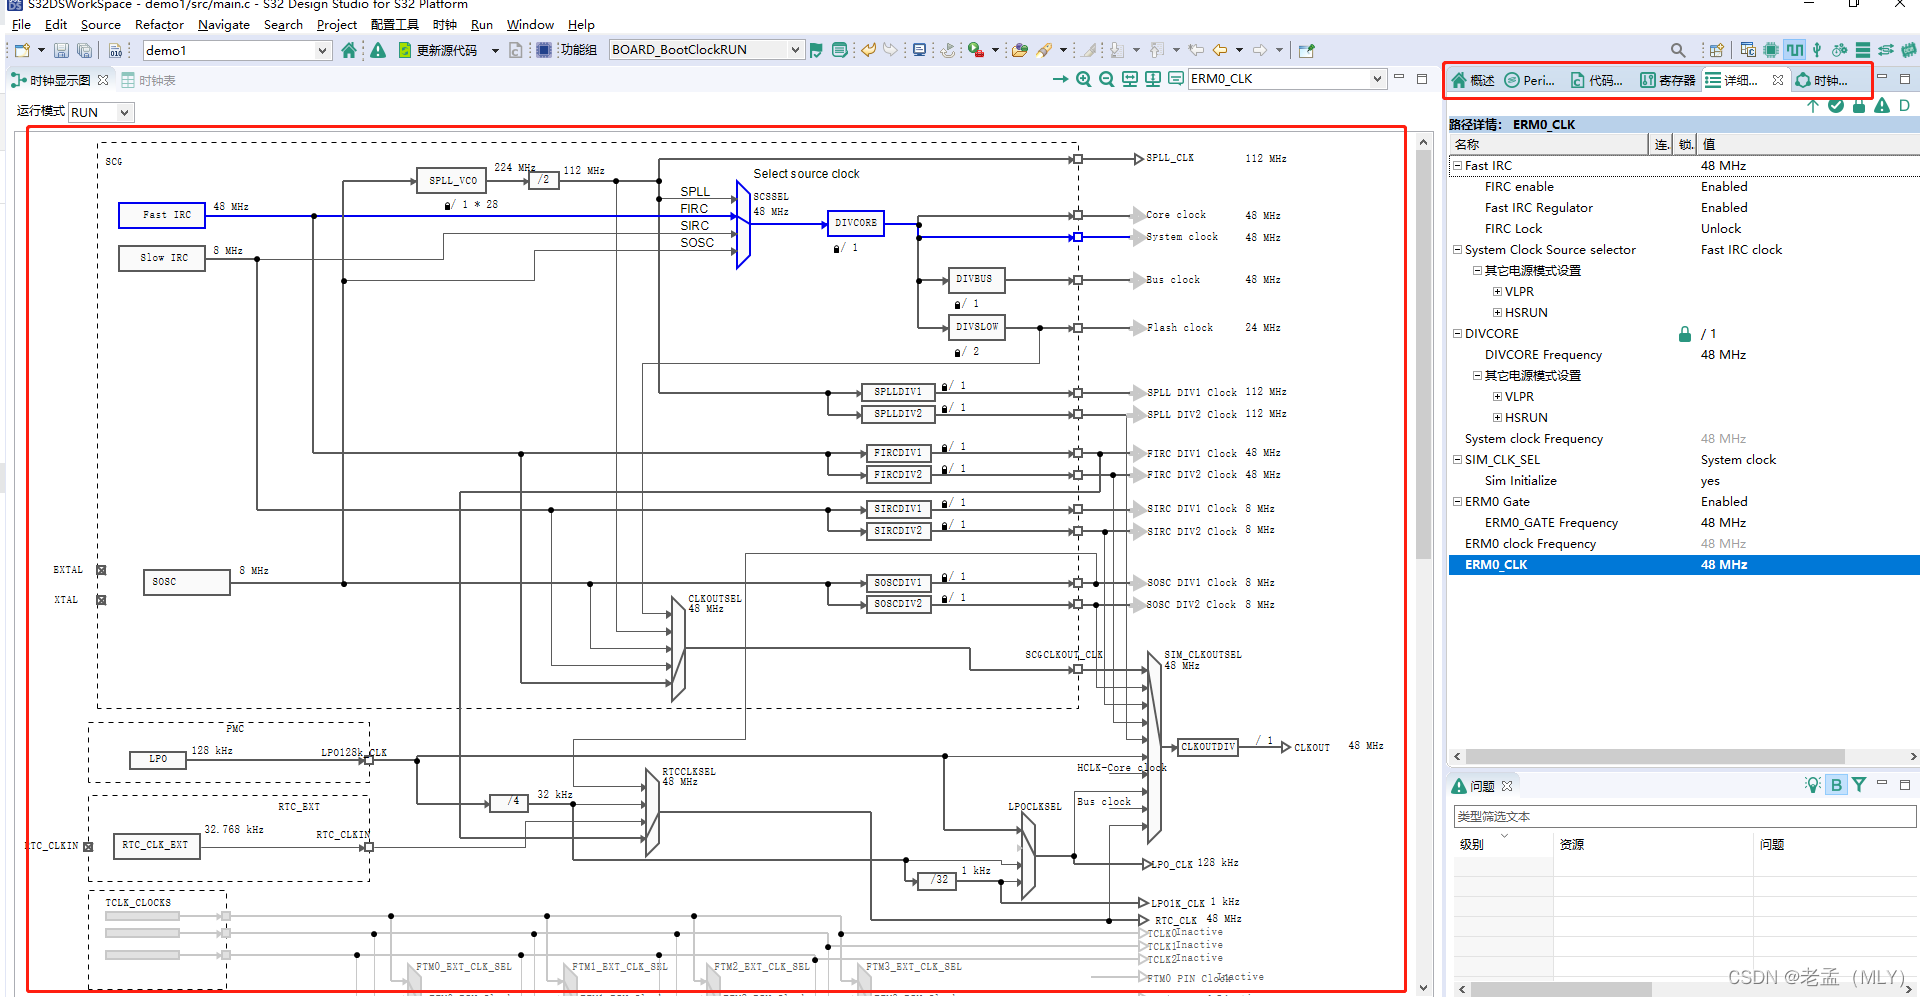Collapse the Fast IRC tree node
1920x997 pixels.
pos(1457,166)
